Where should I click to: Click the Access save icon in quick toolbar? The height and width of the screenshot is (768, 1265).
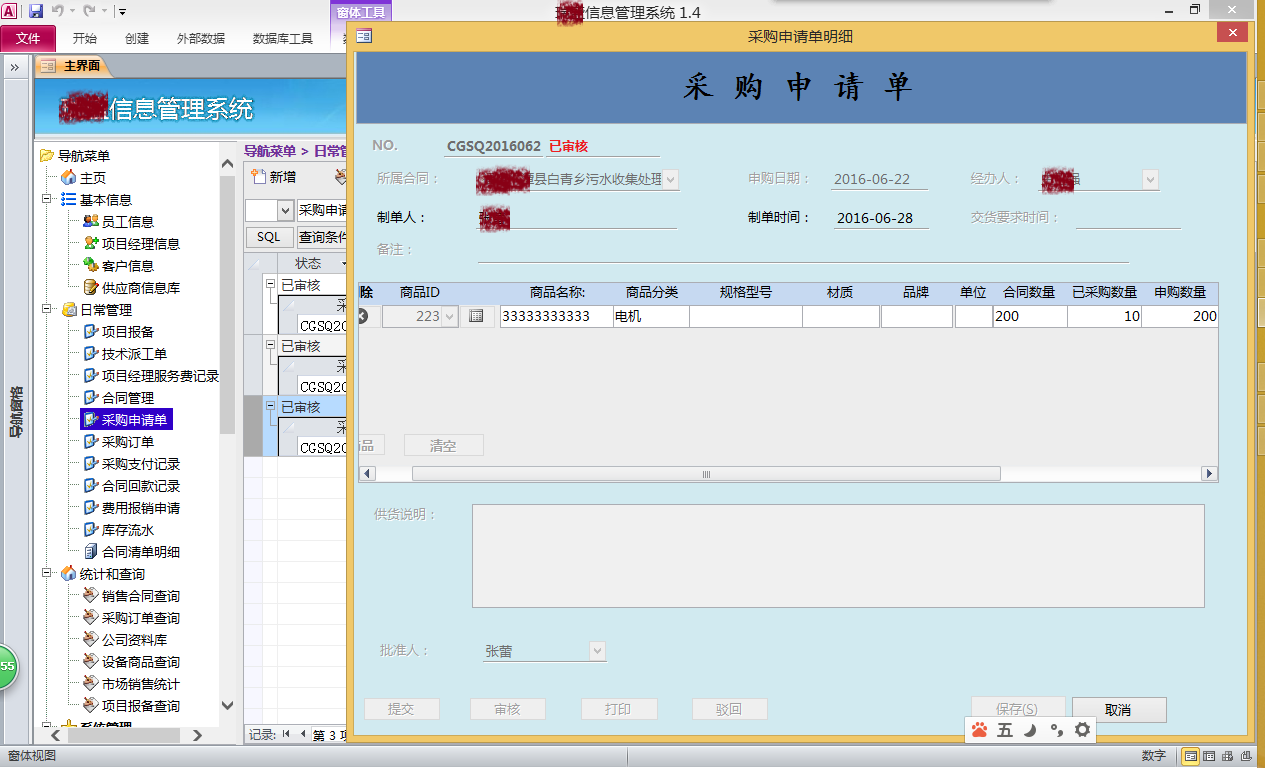(x=36, y=11)
